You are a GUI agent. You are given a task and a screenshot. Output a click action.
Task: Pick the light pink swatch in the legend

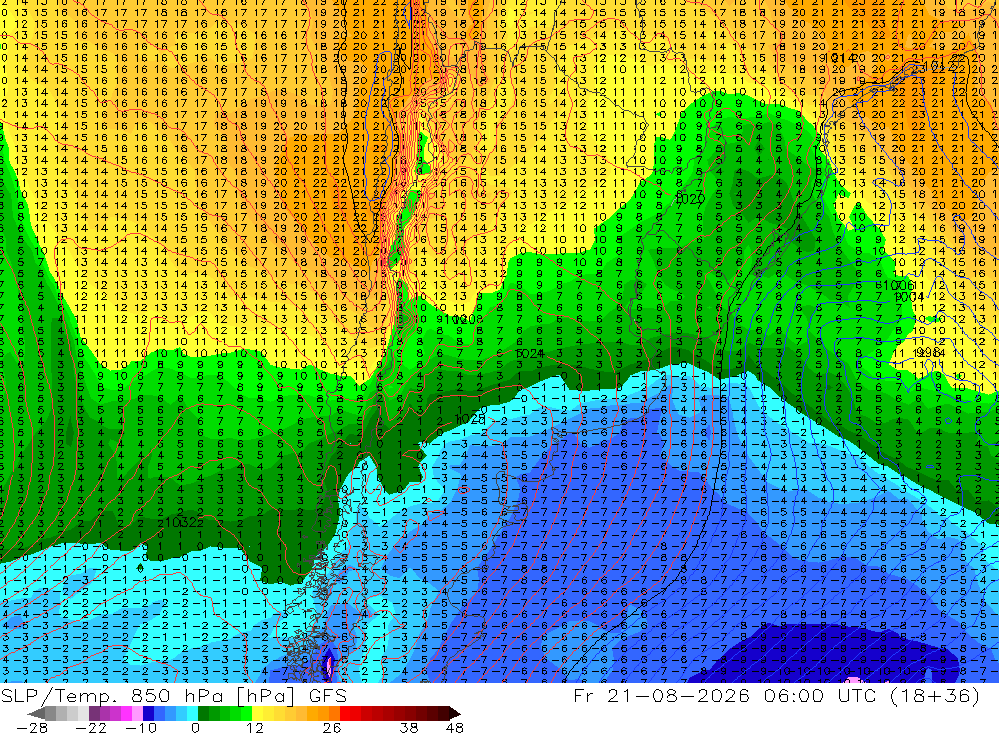[137, 713]
